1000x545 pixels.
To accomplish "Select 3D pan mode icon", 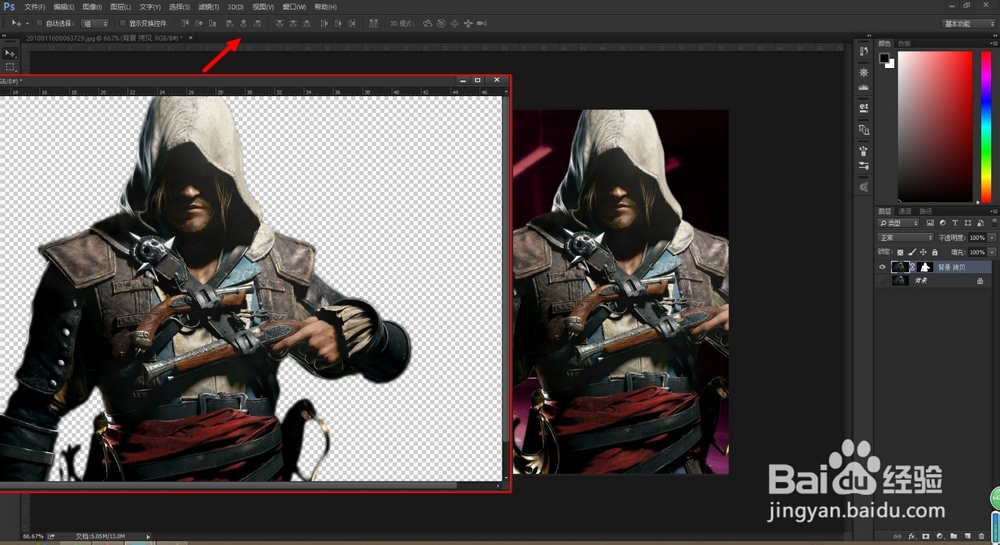I will [455, 23].
